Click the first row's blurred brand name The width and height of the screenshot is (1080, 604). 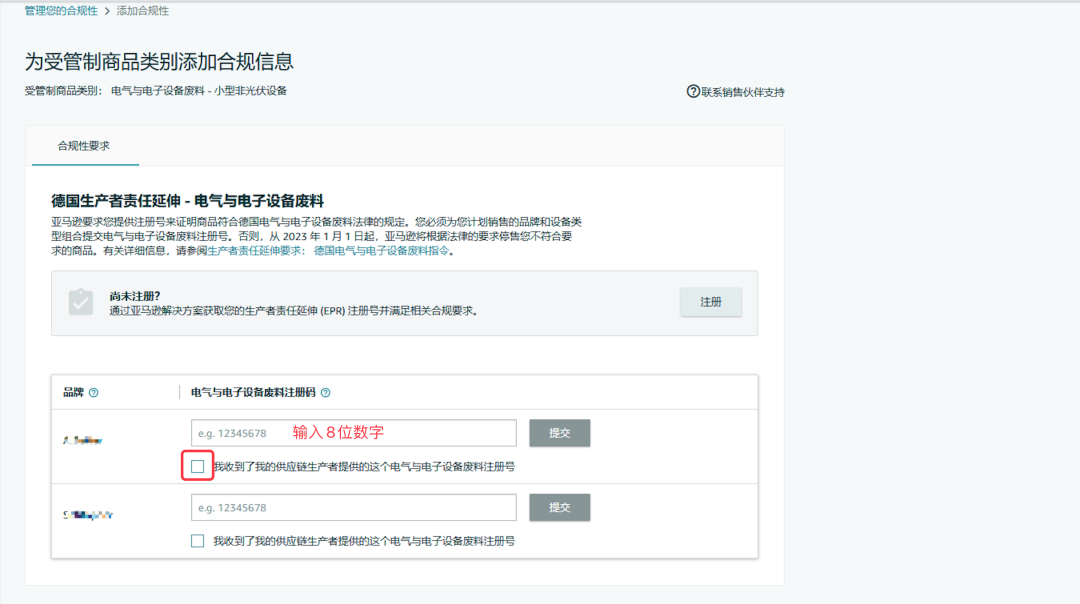point(83,440)
